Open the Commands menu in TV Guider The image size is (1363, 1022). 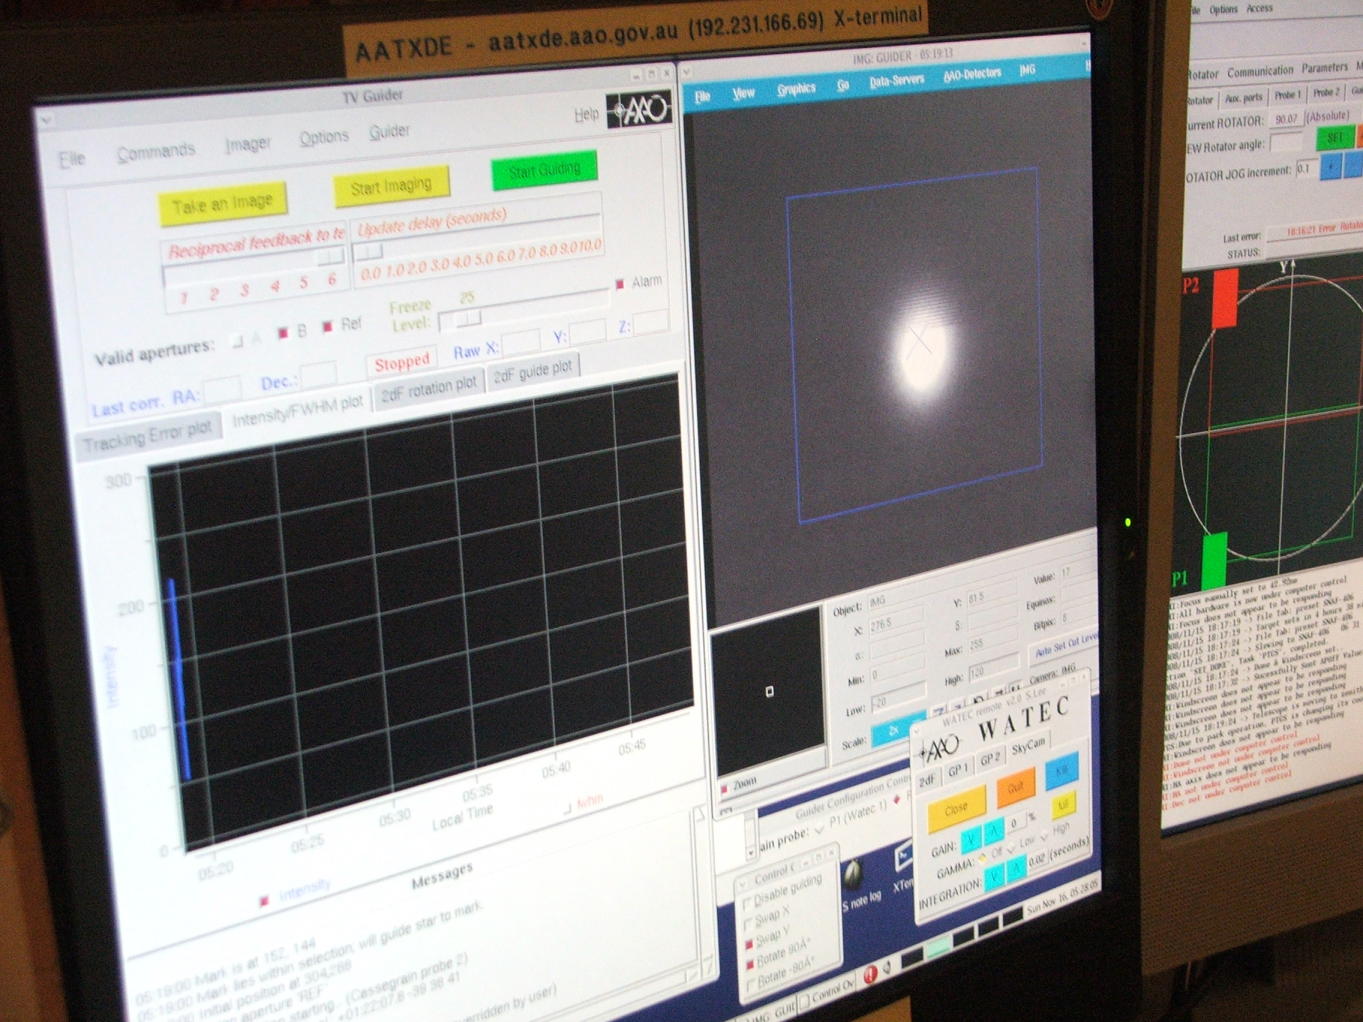click(x=155, y=152)
